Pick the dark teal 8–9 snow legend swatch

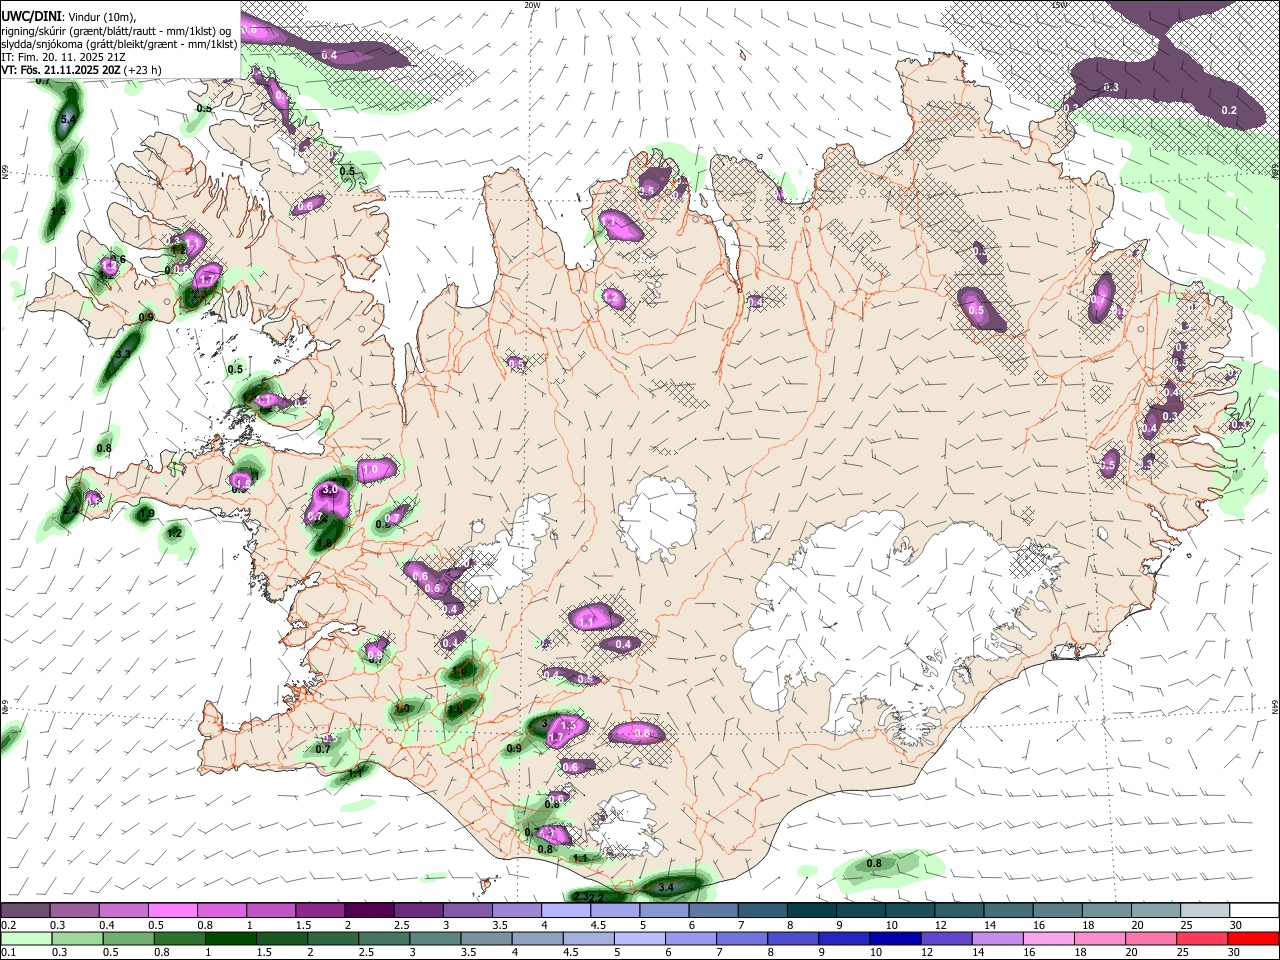812,911
